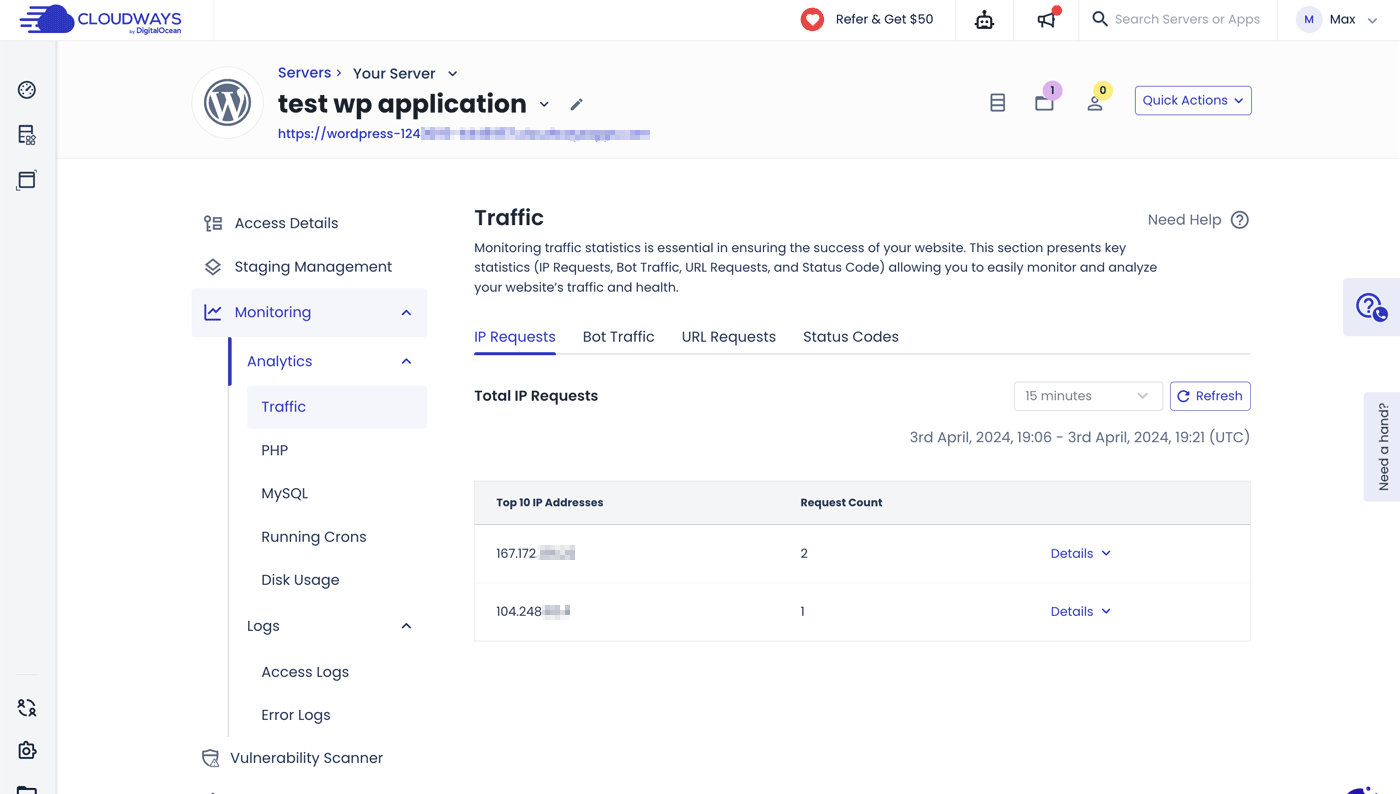This screenshot has height=794, width=1400.
Task: Open the Need a hand? side tab
Action: [1383, 446]
